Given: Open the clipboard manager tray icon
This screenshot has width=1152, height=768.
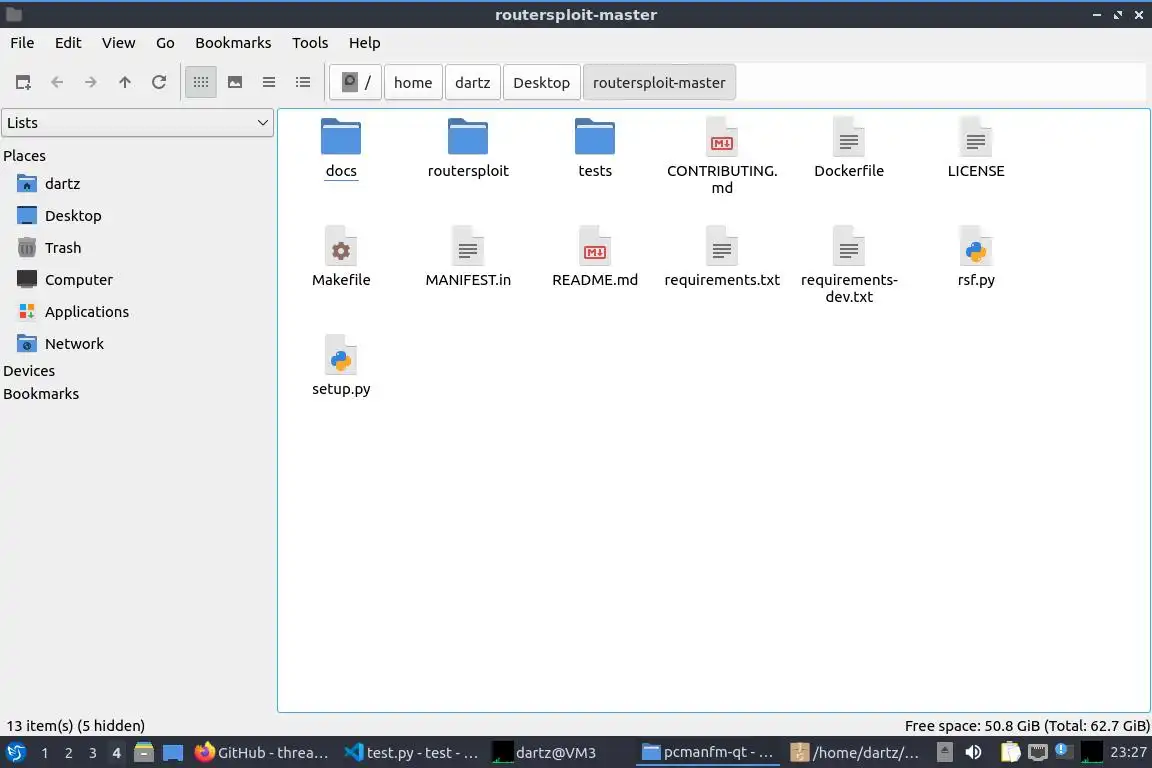Looking at the screenshot, I should coord(1010,753).
